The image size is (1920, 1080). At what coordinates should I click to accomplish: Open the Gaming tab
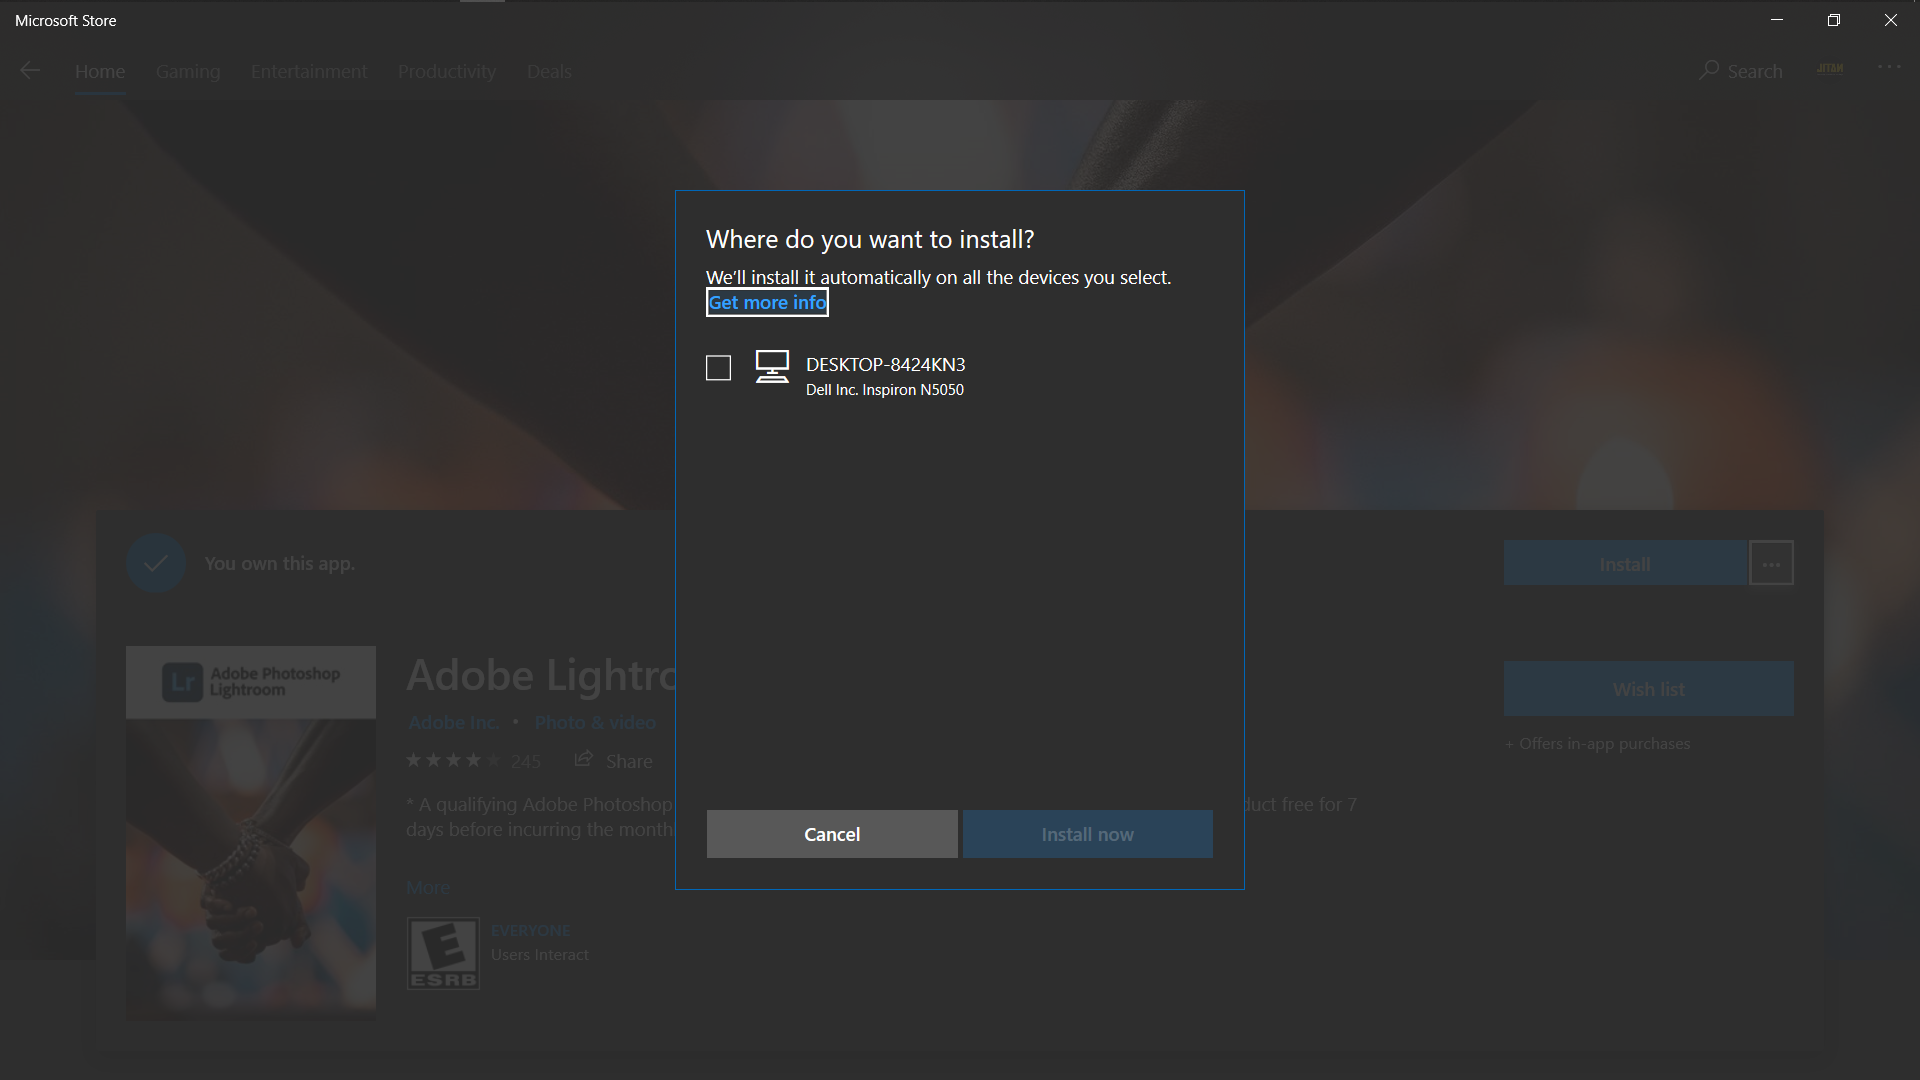188,71
